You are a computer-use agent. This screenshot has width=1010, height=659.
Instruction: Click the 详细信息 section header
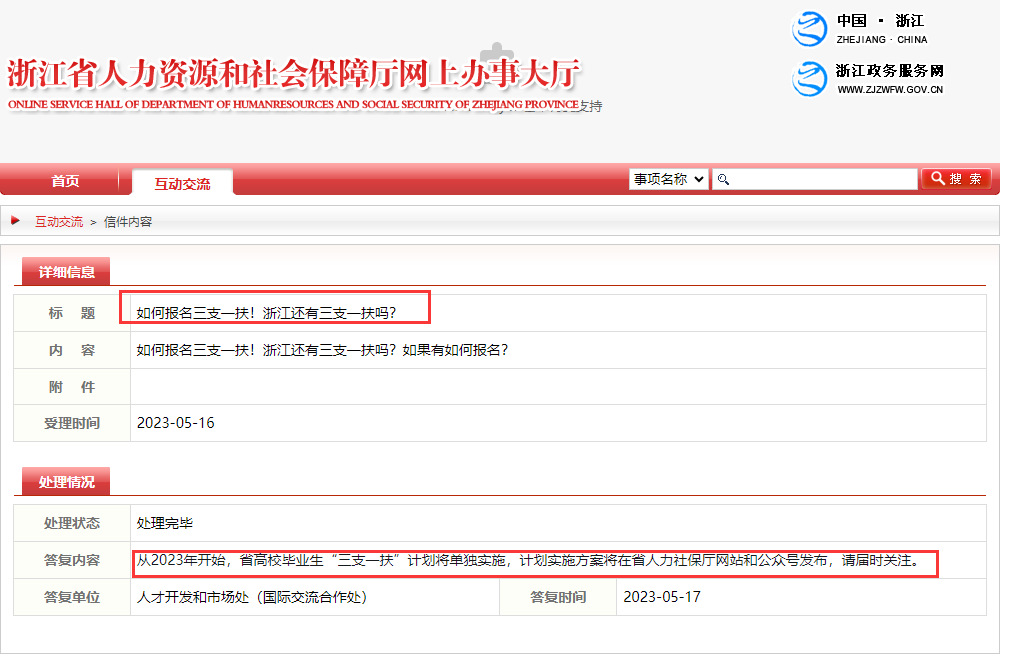pyautogui.click(x=66, y=271)
